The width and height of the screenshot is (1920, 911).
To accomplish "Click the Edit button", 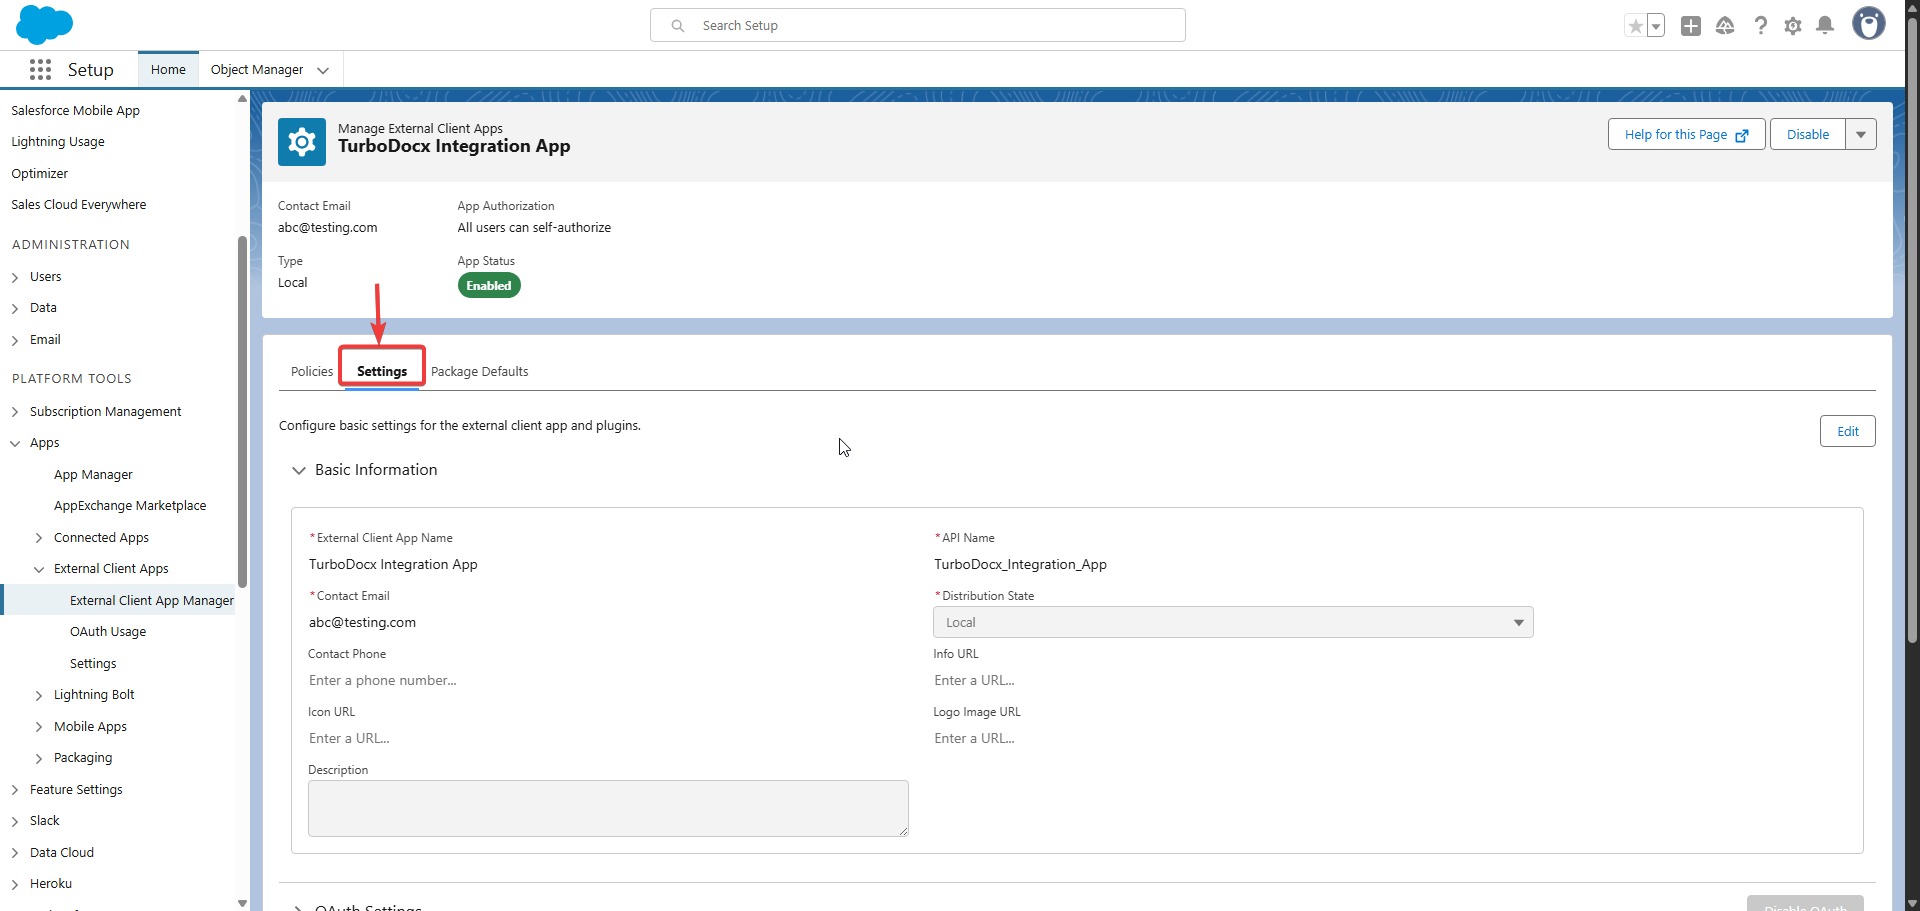I will (1847, 431).
